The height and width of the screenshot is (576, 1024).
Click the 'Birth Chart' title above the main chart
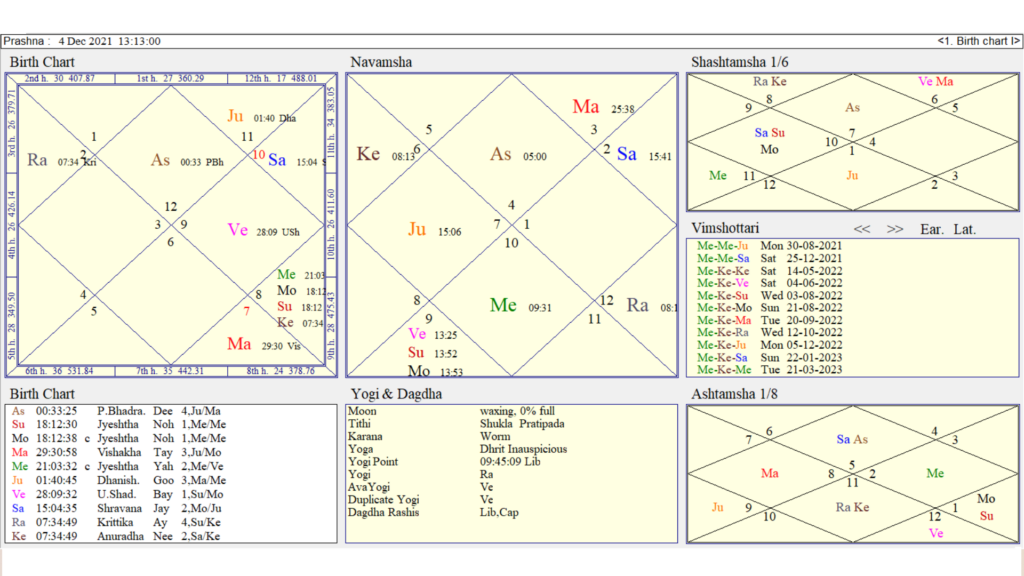point(42,62)
